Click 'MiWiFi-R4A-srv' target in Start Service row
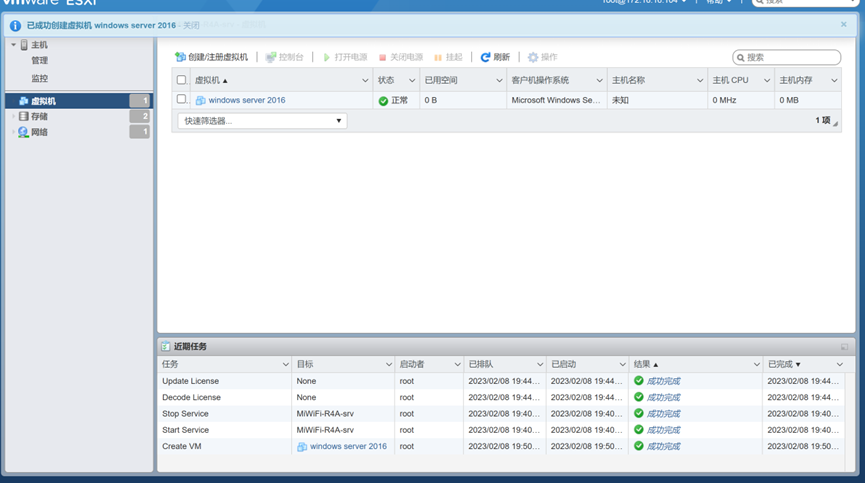The image size is (865, 483). click(325, 430)
